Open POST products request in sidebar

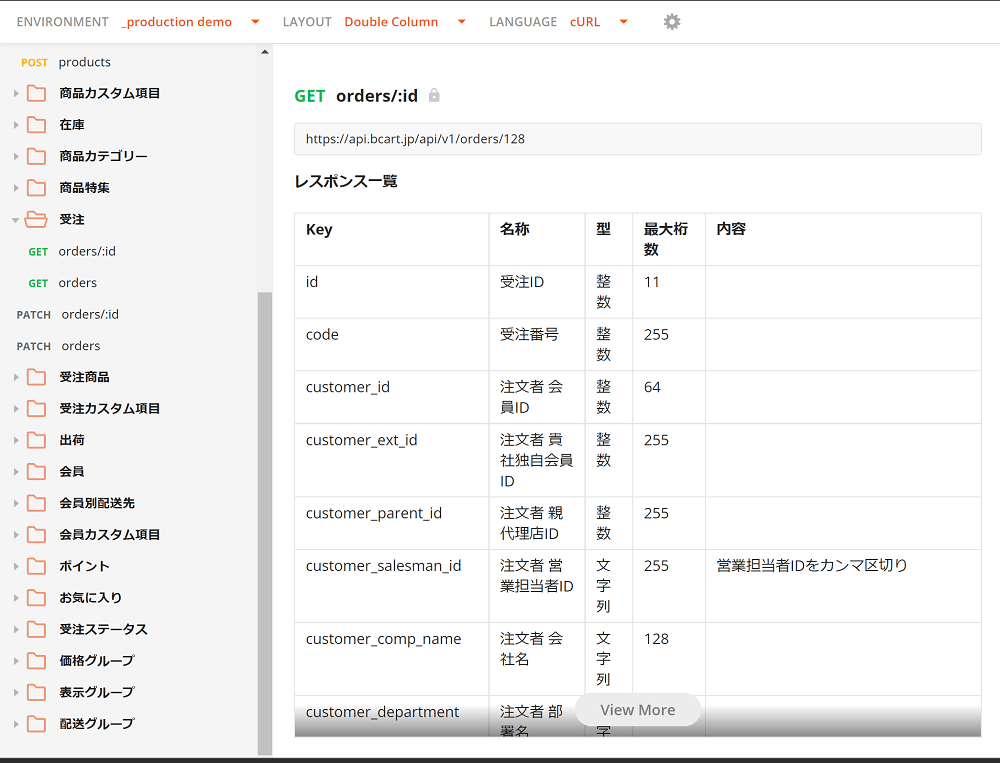tap(66, 62)
